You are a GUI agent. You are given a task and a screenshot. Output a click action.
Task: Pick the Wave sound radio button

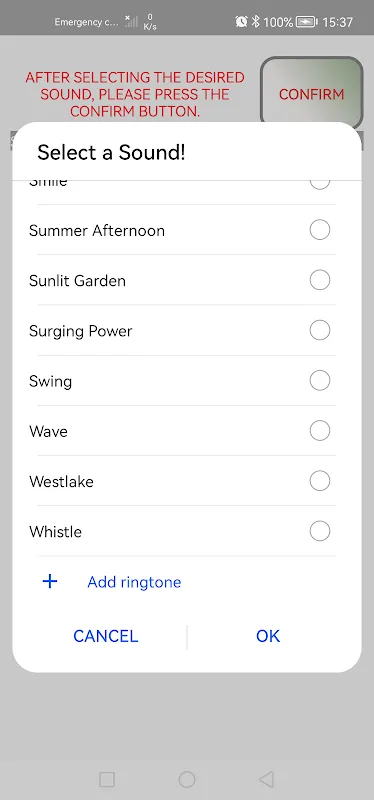click(x=320, y=431)
